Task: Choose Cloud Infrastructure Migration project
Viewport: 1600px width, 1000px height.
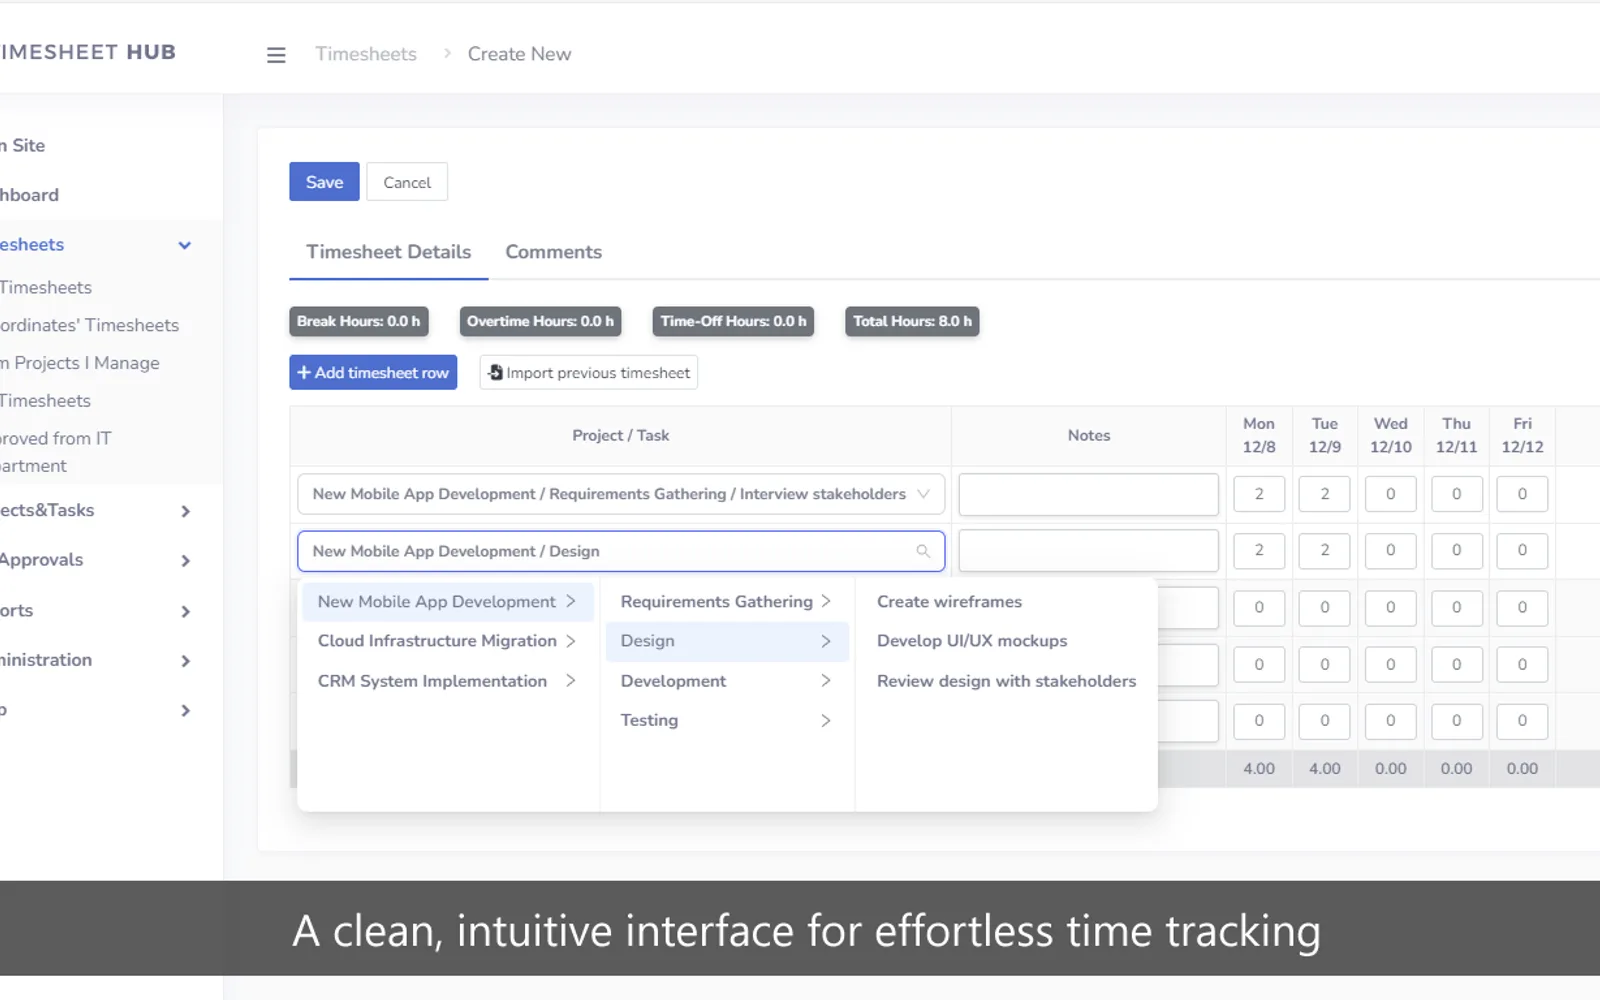Action: (448, 641)
